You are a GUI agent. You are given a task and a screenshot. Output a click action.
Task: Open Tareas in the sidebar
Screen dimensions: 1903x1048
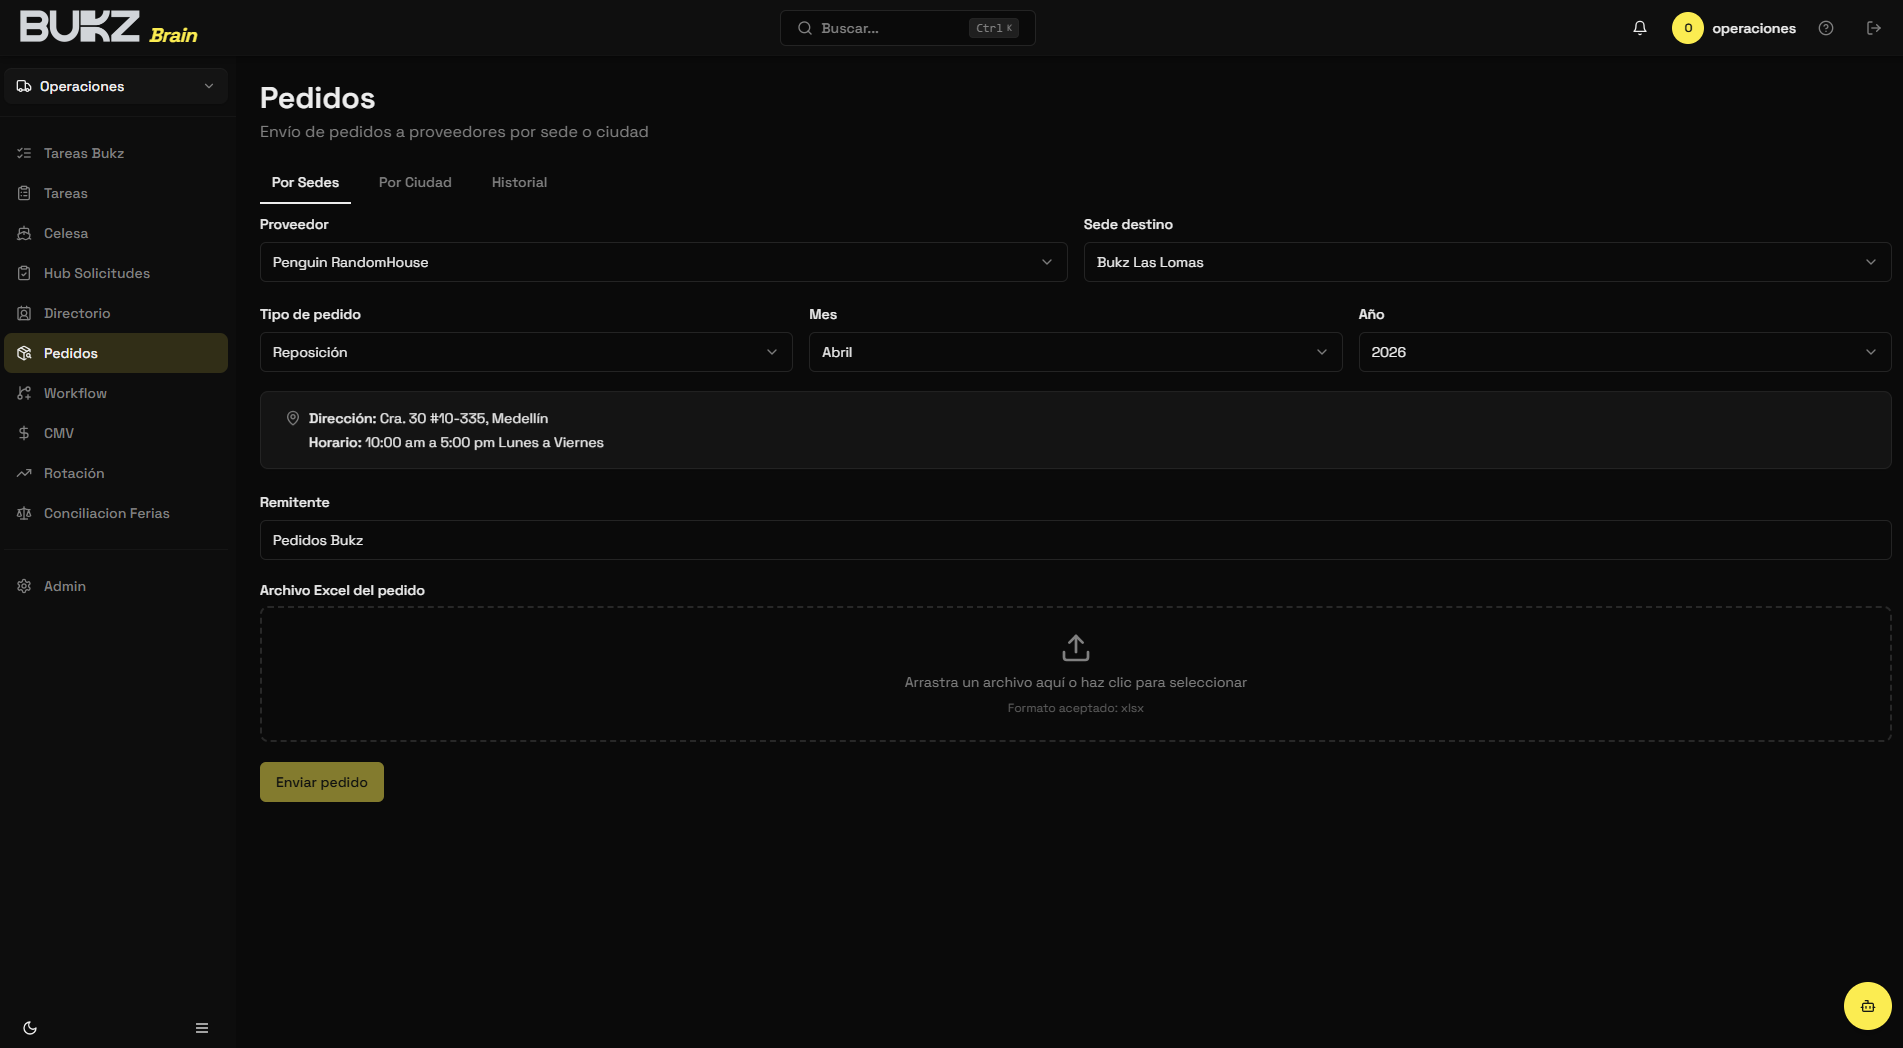pos(116,193)
